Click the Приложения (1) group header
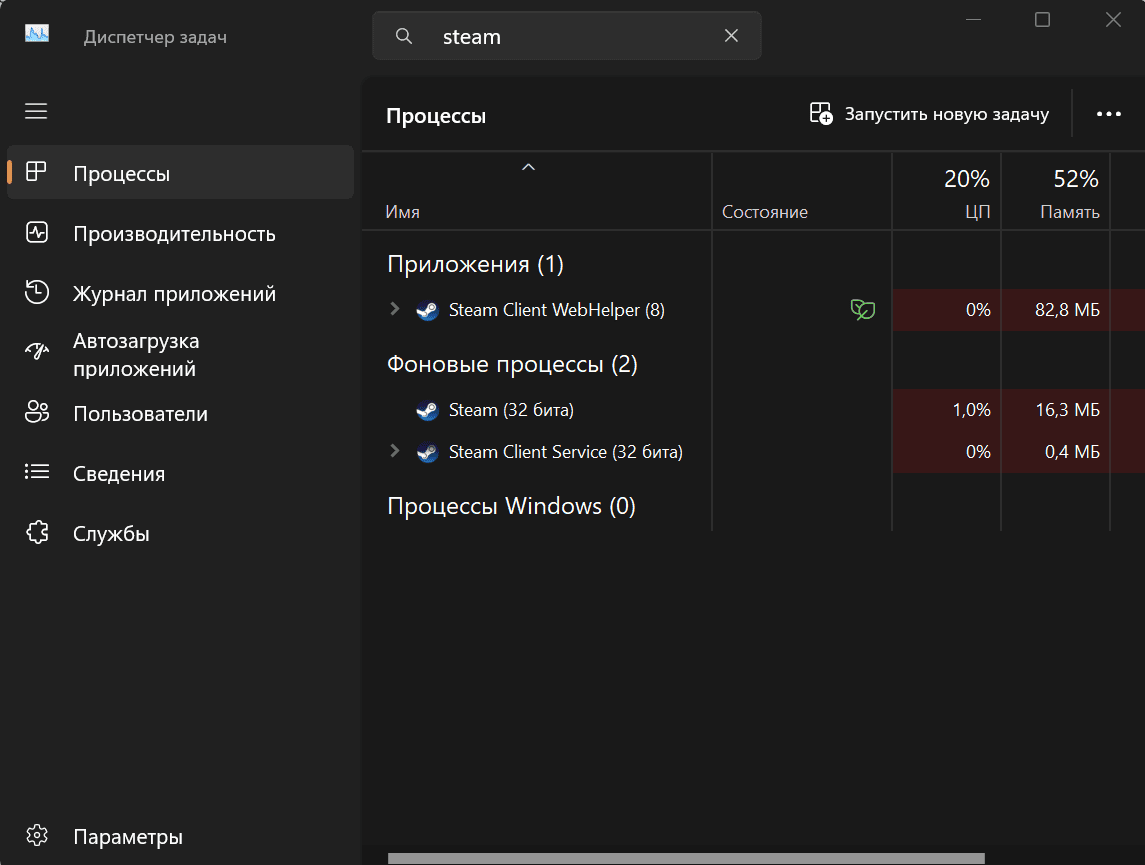 coord(475,264)
